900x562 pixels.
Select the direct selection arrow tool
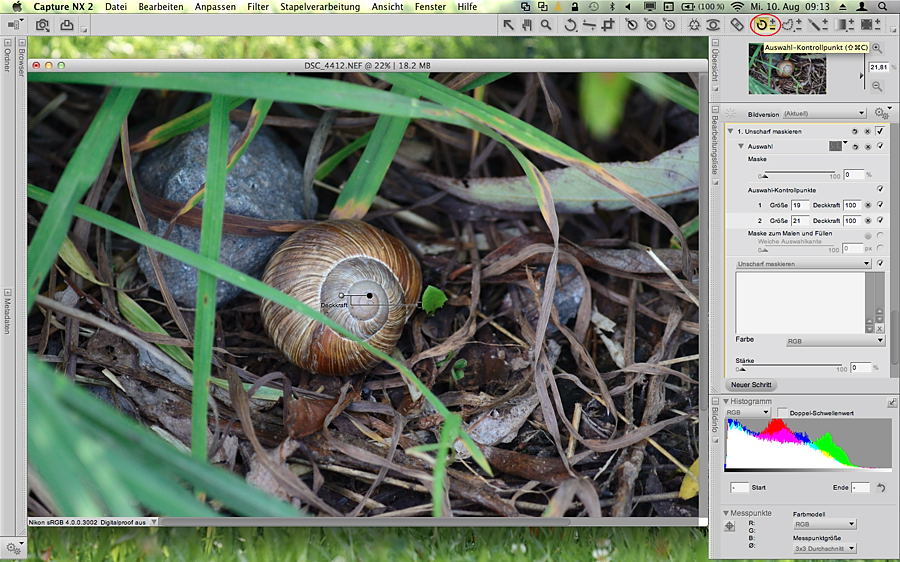coord(509,25)
